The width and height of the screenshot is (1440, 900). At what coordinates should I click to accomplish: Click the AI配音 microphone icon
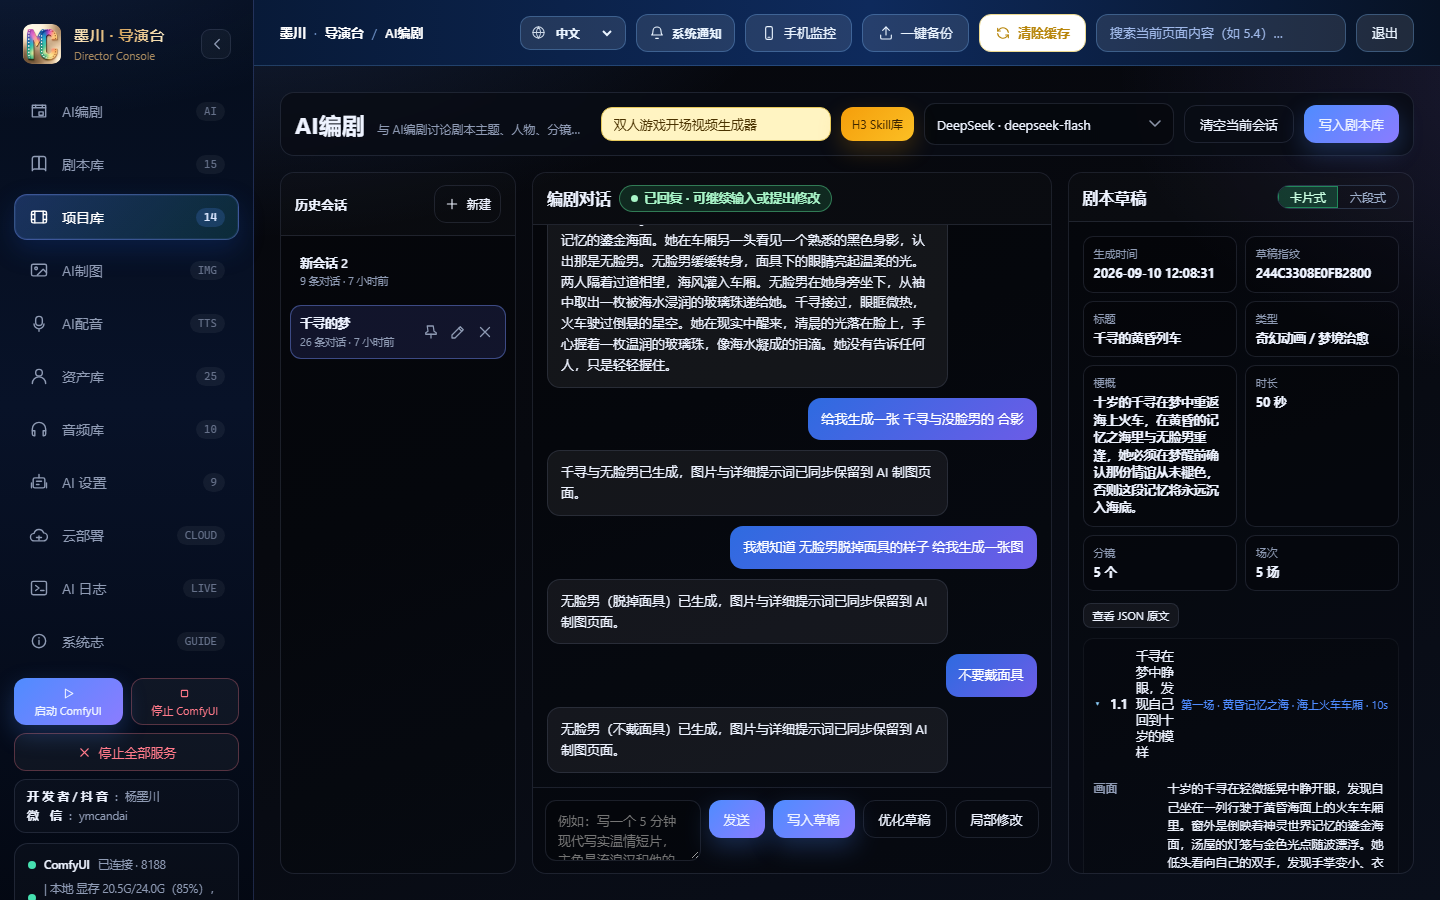tap(39, 323)
